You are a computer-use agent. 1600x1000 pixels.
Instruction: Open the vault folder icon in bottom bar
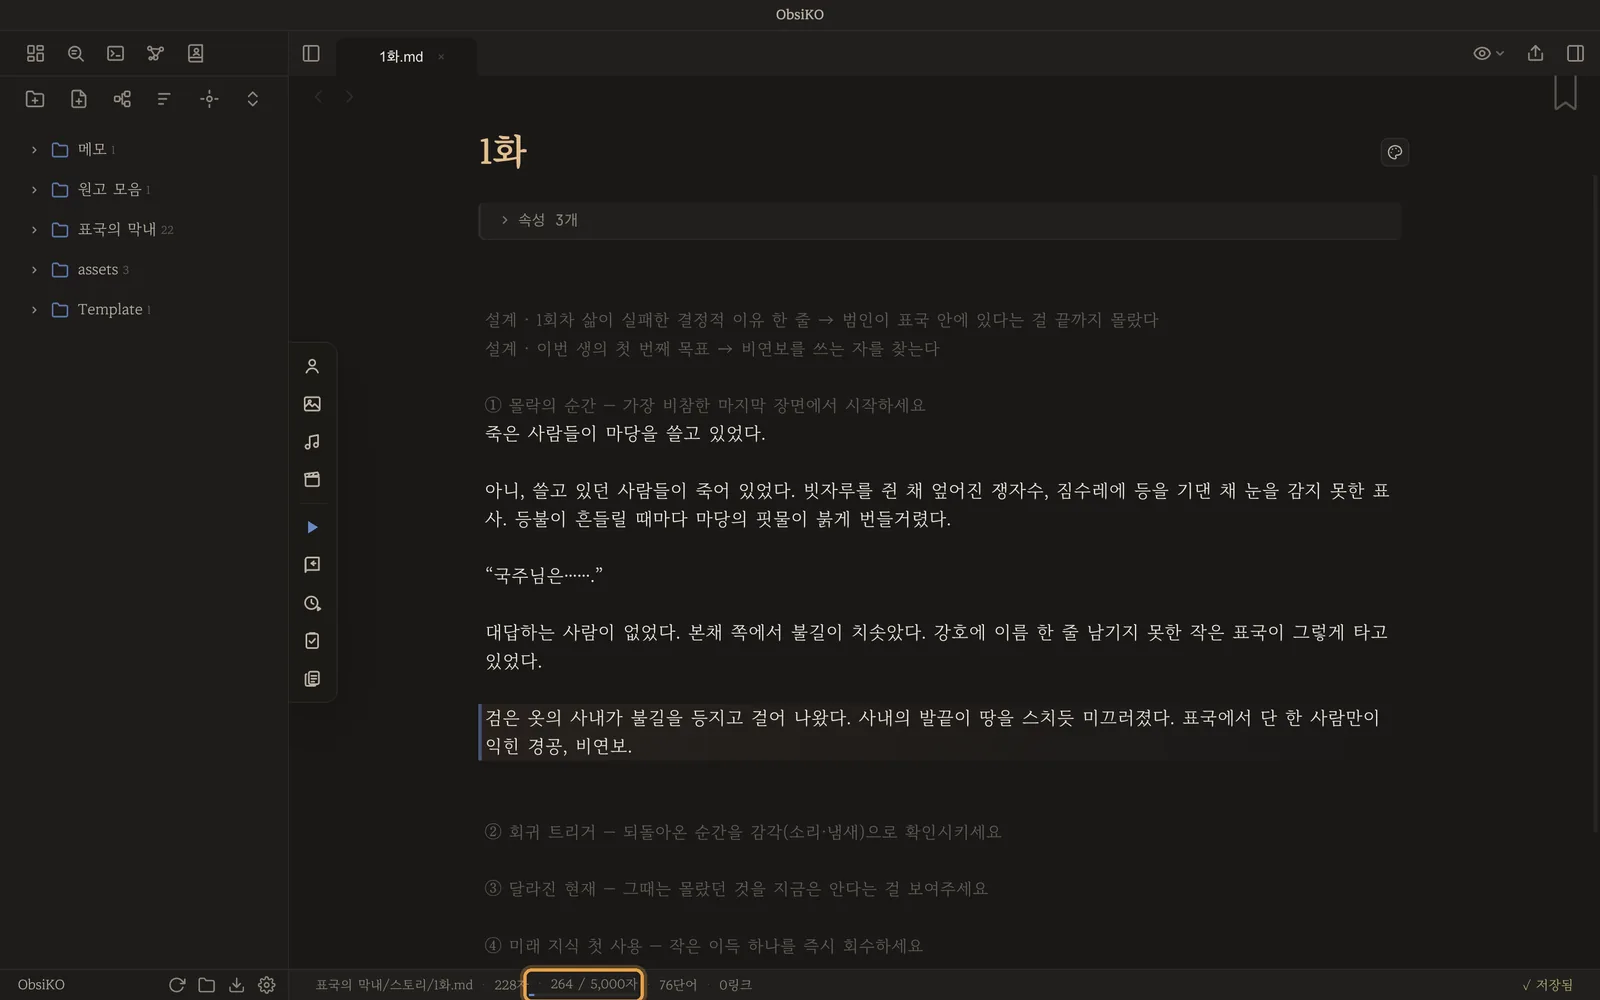(207, 985)
